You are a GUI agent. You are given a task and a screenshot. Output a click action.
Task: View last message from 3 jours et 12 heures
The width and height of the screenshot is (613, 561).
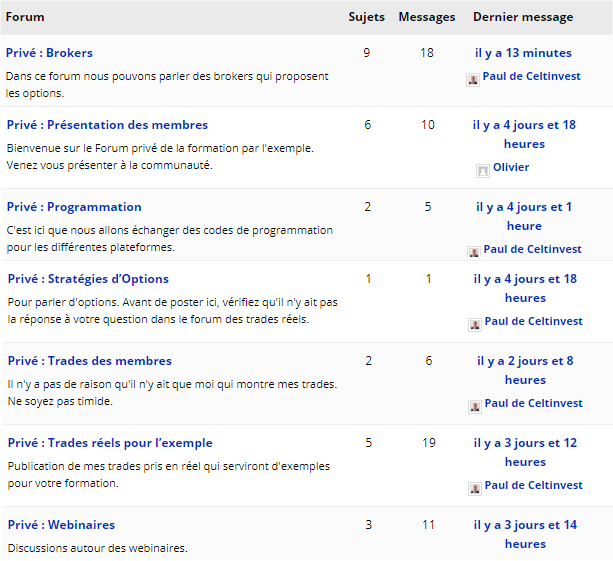(x=524, y=452)
